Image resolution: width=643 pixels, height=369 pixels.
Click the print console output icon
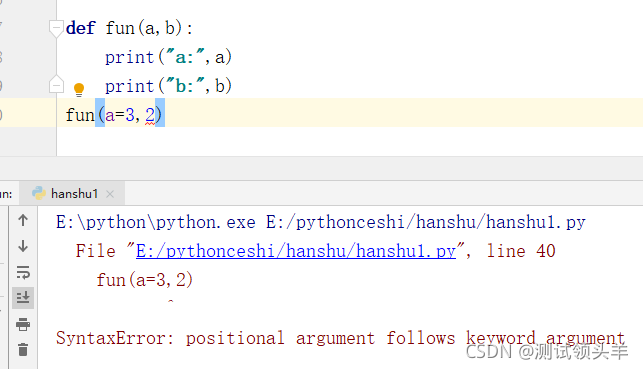pyautogui.click(x=23, y=324)
